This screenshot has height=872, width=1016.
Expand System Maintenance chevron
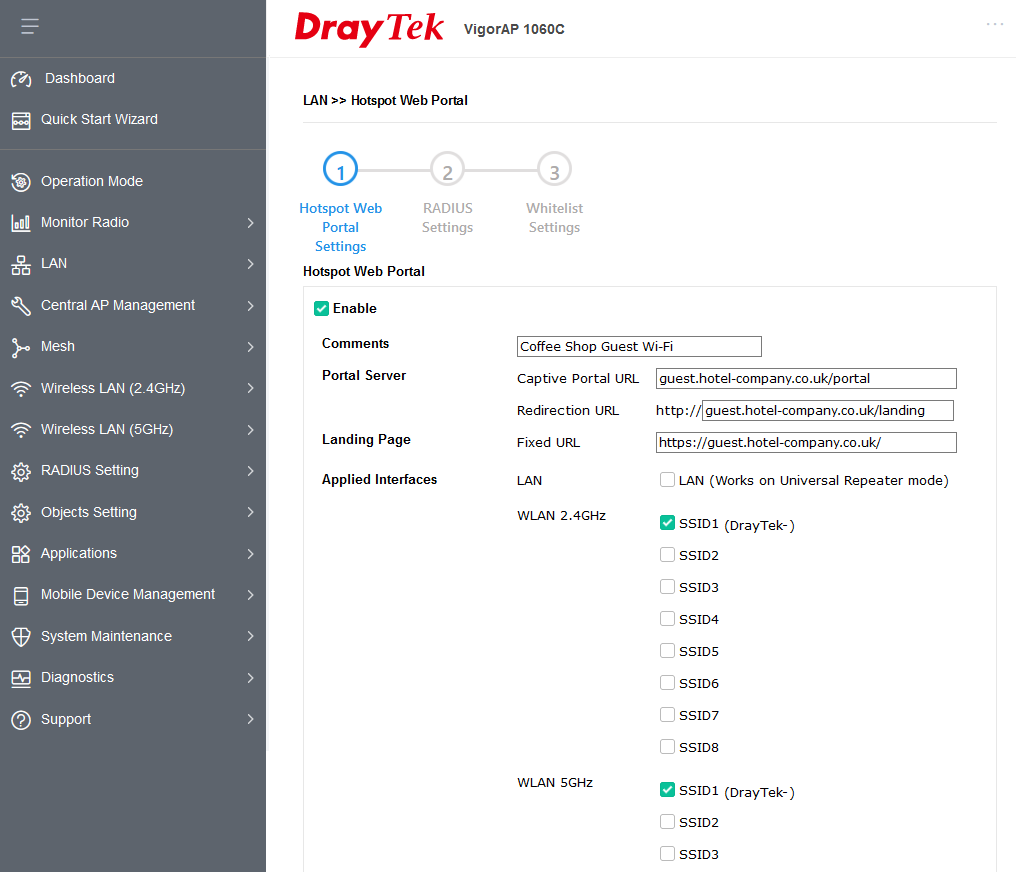(250, 636)
